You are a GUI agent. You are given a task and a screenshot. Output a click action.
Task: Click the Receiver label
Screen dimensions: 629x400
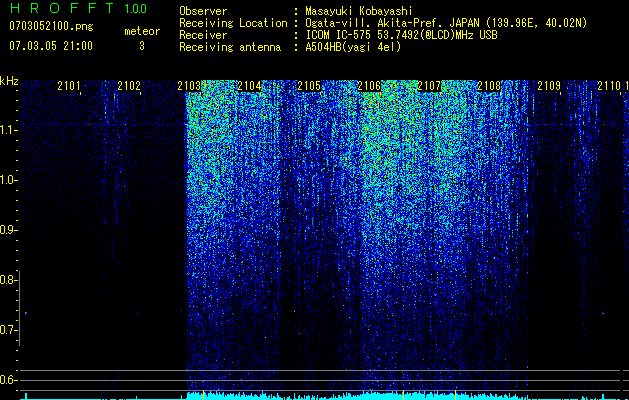coord(203,35)
